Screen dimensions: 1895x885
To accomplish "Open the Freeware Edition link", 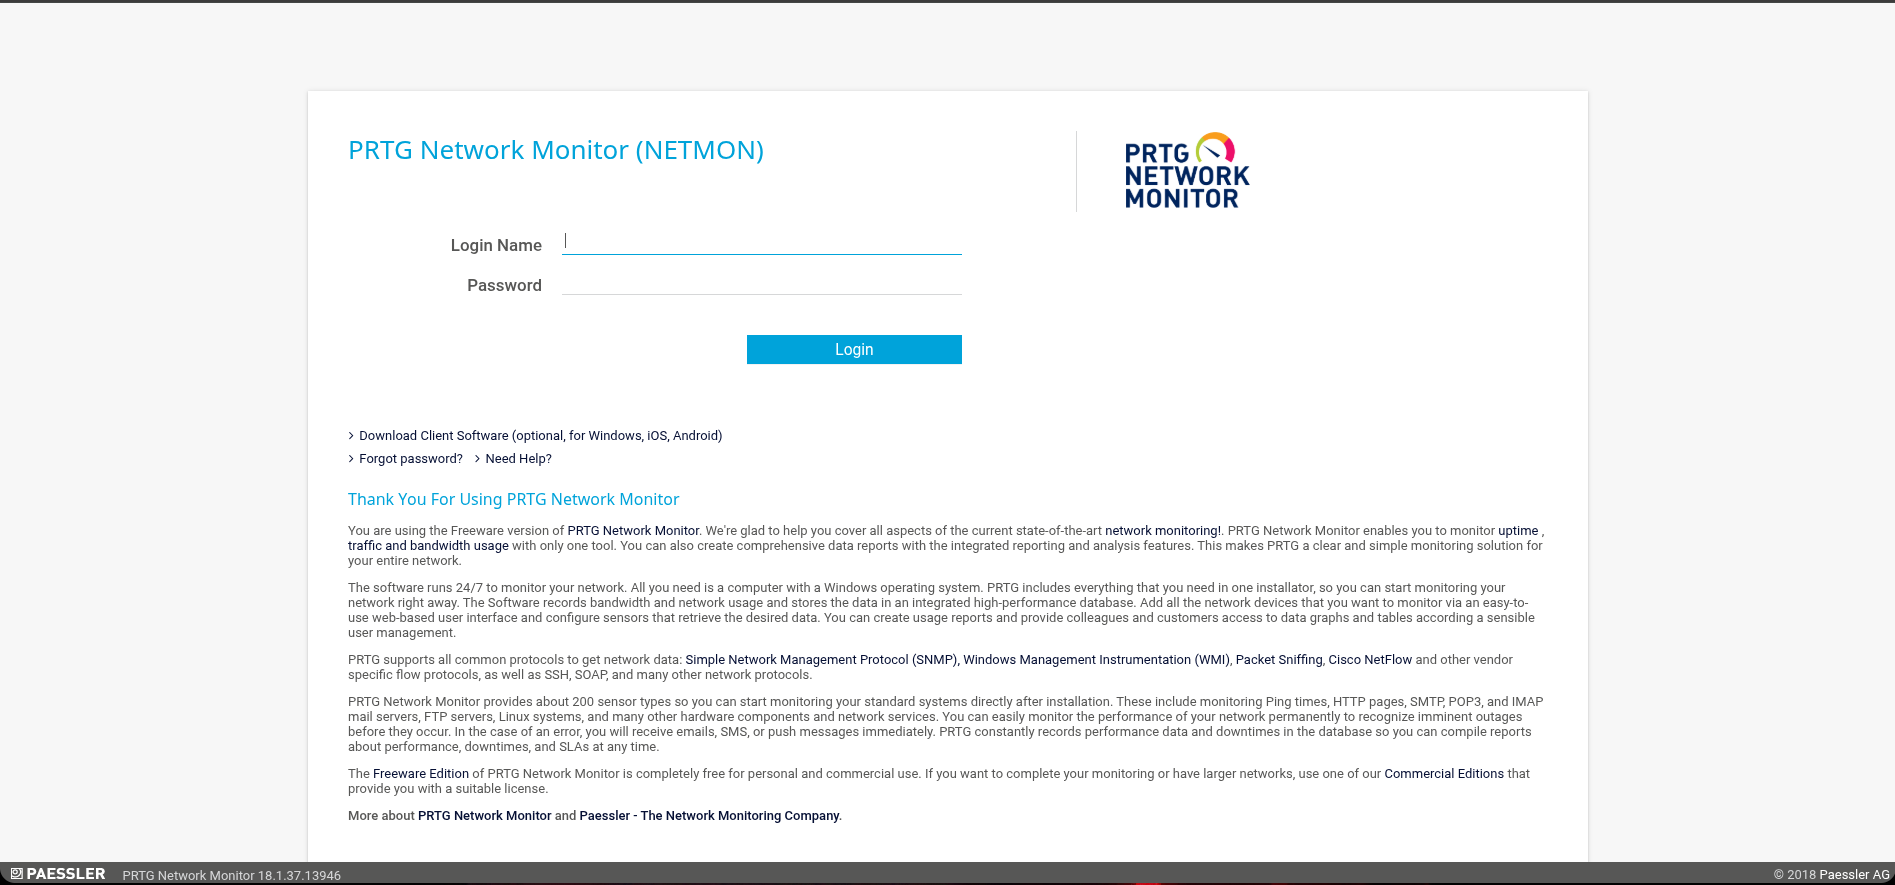I will tap(421, 774).
